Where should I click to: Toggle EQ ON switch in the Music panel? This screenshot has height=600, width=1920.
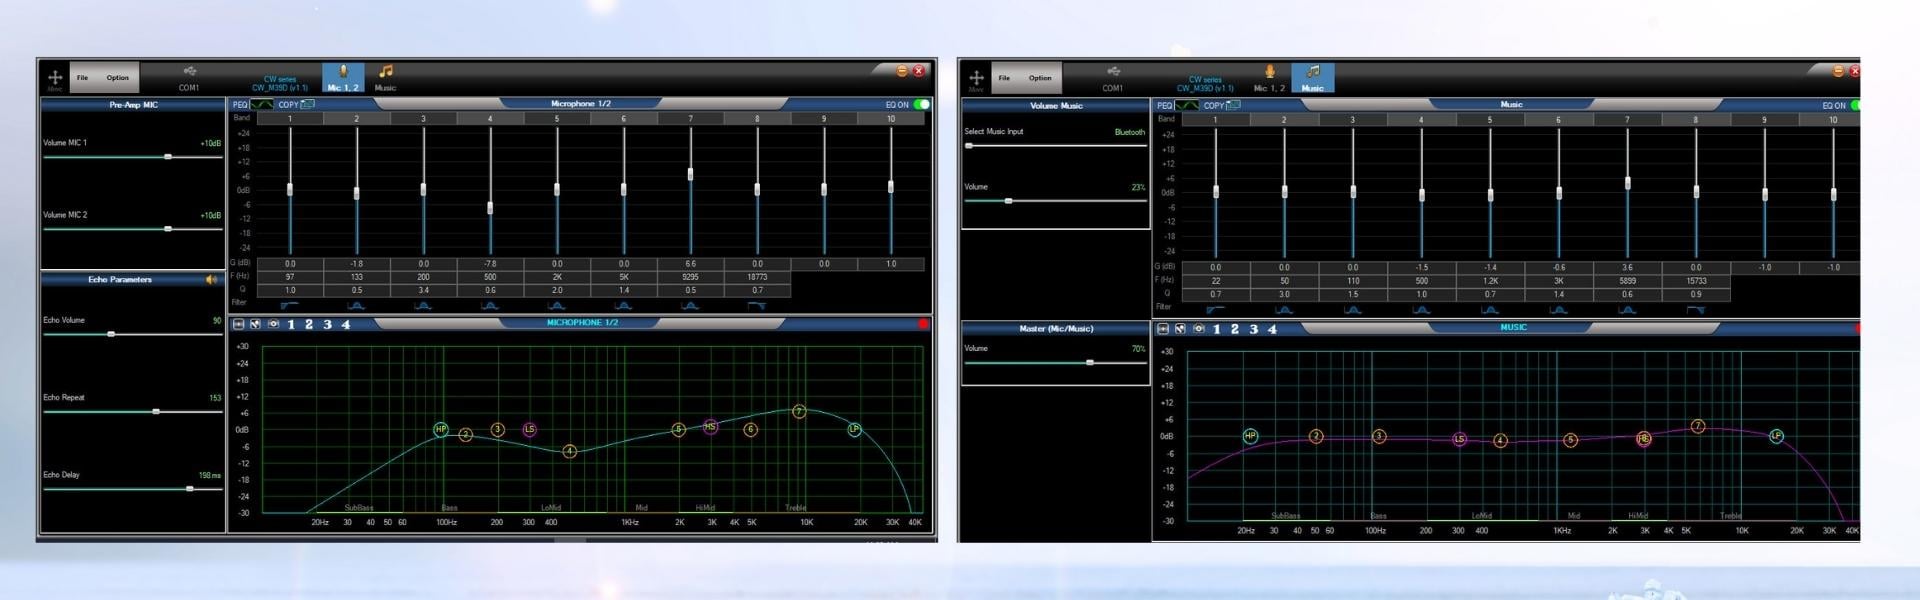coord(1854,105)
